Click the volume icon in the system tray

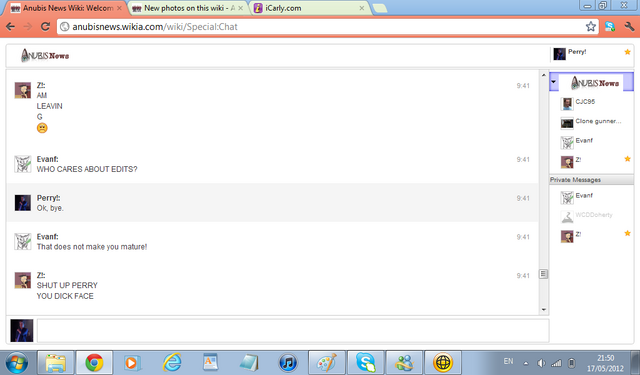pos(541,363)
